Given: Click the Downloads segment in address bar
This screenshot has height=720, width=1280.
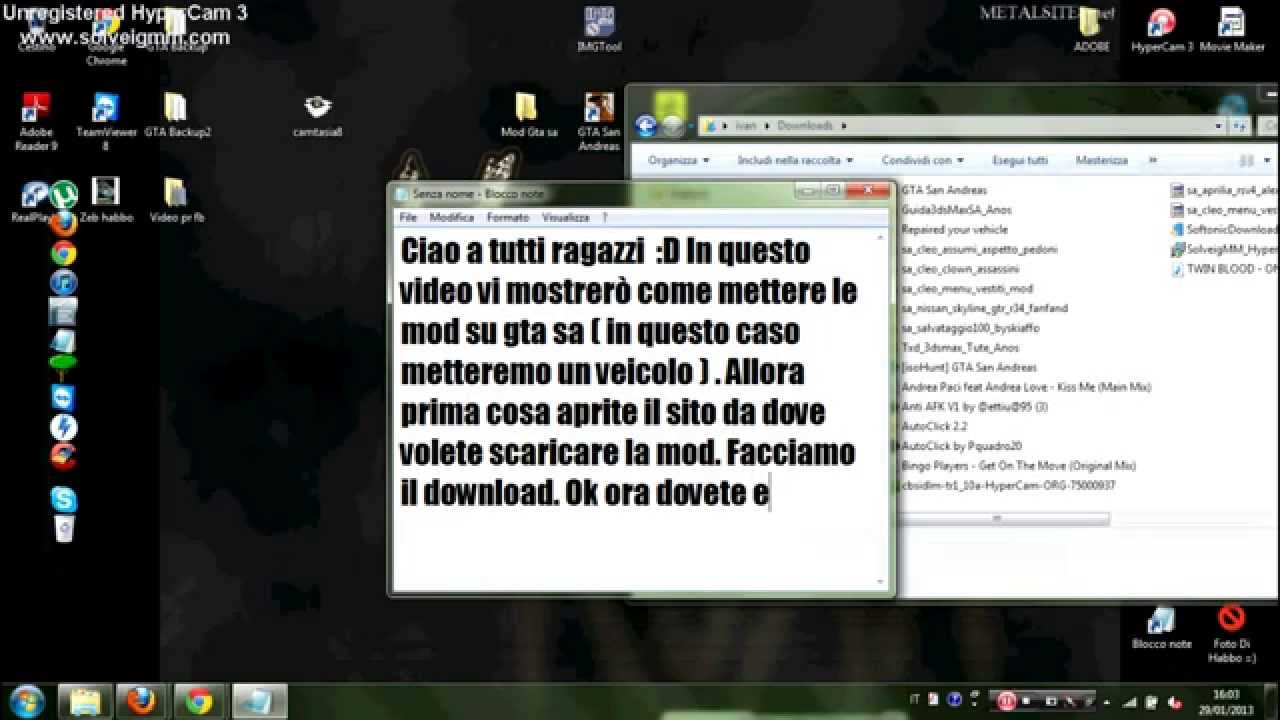Looking at the screenshot, I should (805, 126).
